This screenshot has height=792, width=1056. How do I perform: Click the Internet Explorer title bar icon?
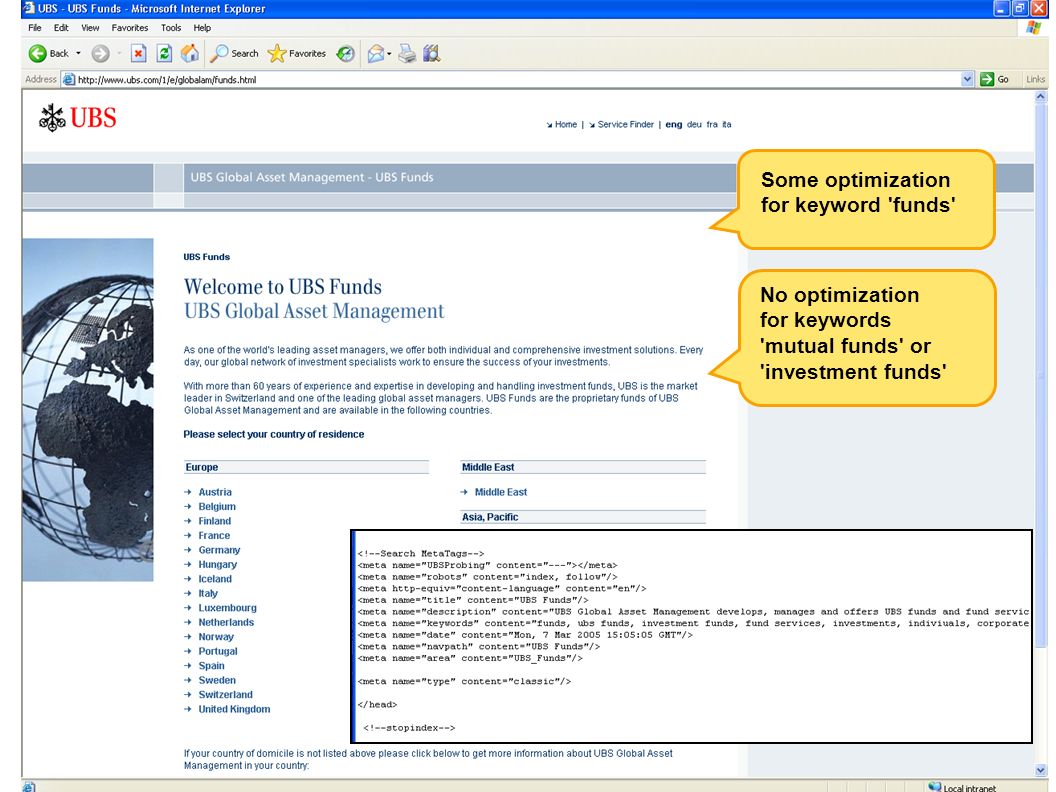(29, 8)
